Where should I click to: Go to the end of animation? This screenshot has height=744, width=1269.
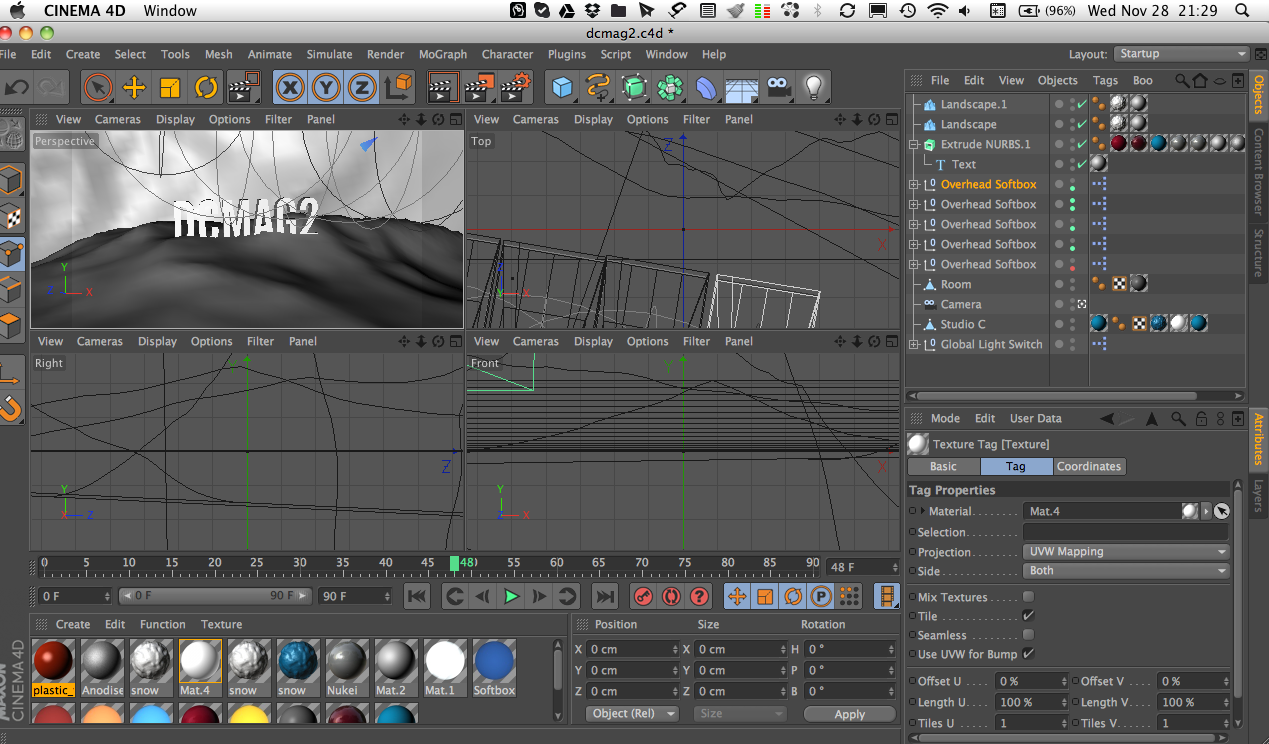click(604, 596)
